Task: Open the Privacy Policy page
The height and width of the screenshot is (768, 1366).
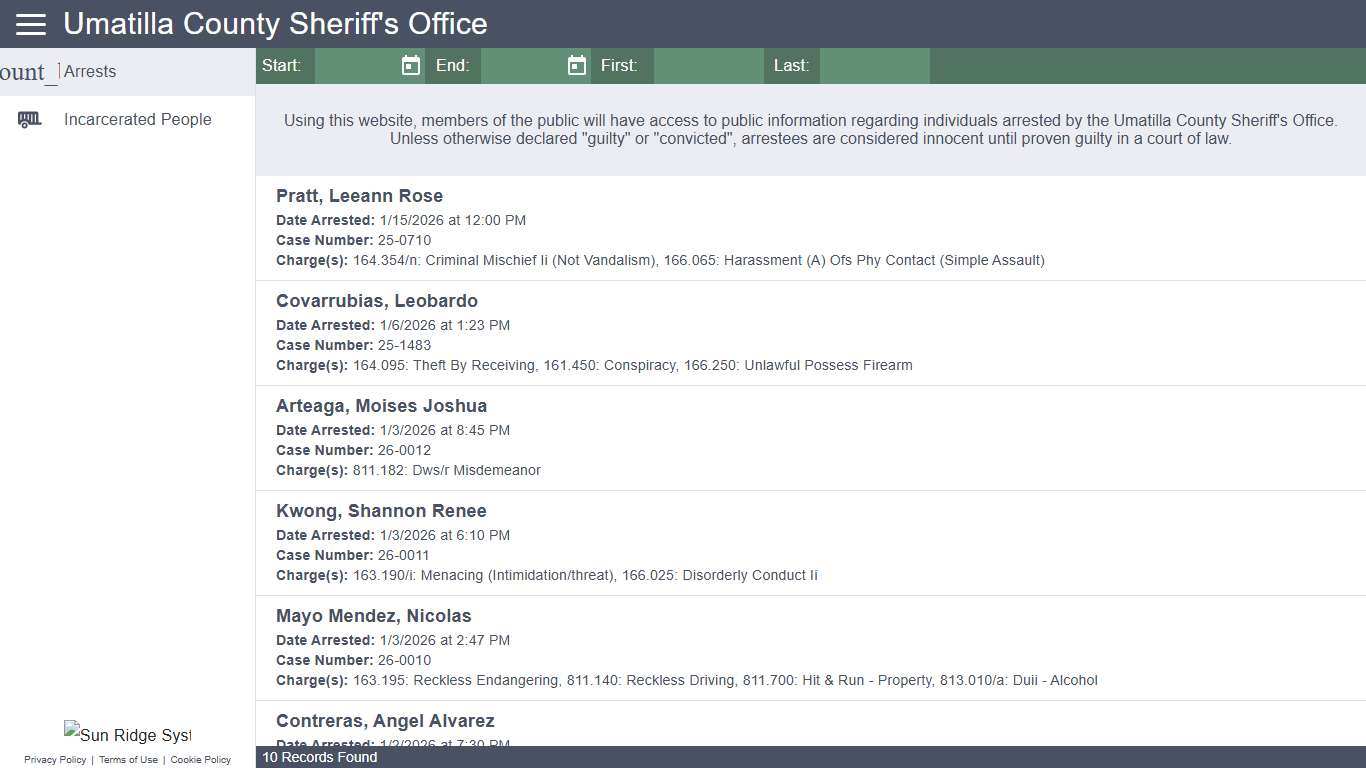Action: tap(55, 759)
